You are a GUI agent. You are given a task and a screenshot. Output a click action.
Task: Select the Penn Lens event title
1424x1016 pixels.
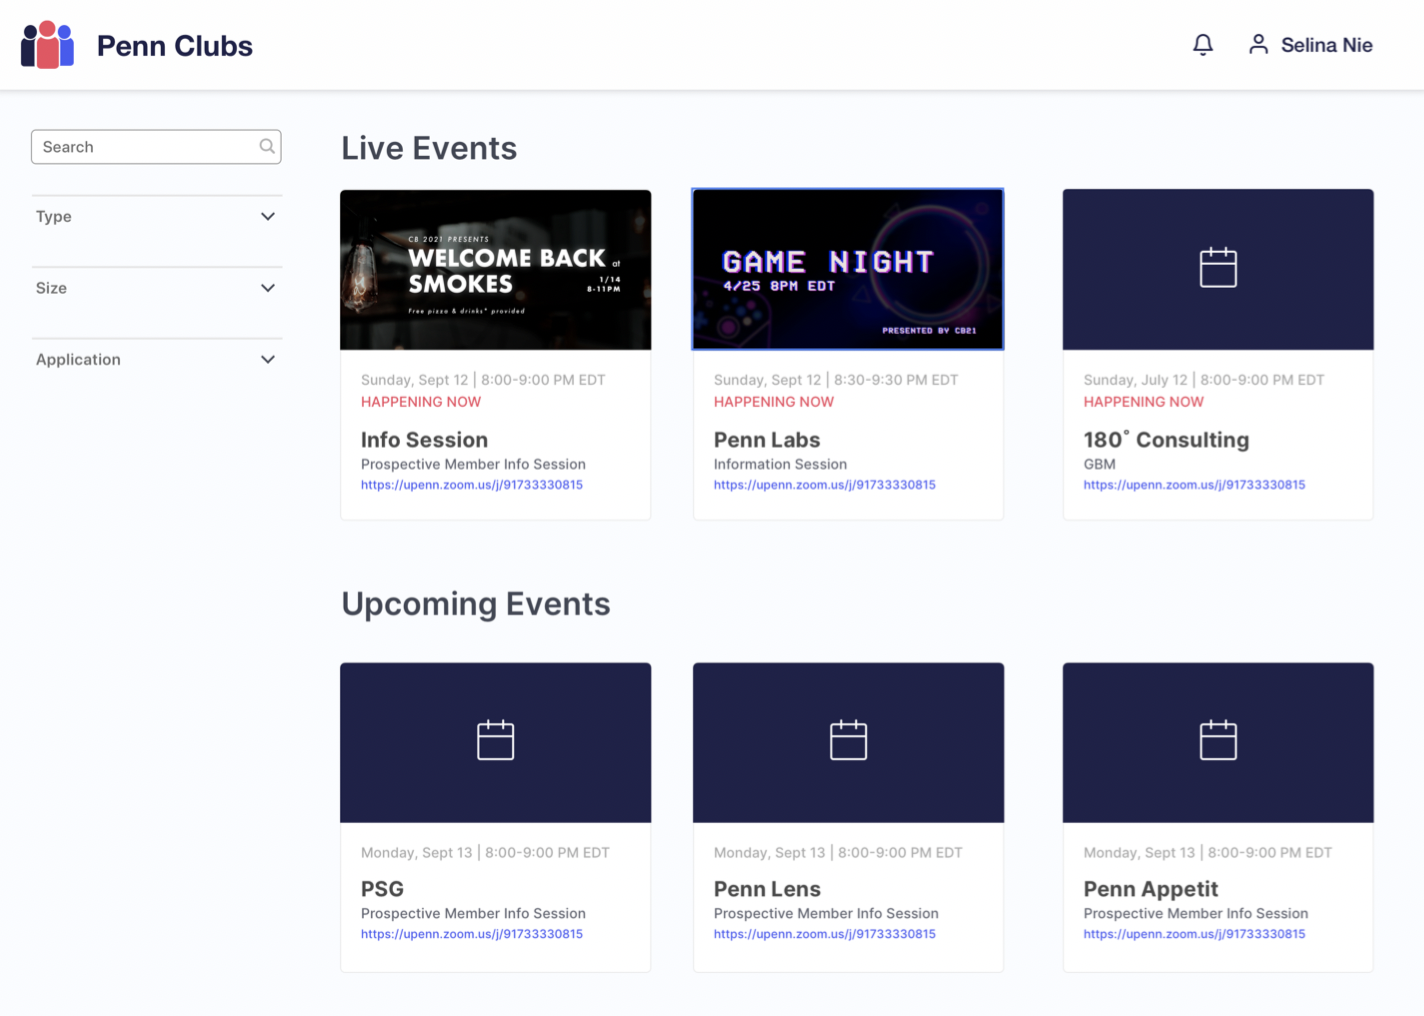coord(767,889)
